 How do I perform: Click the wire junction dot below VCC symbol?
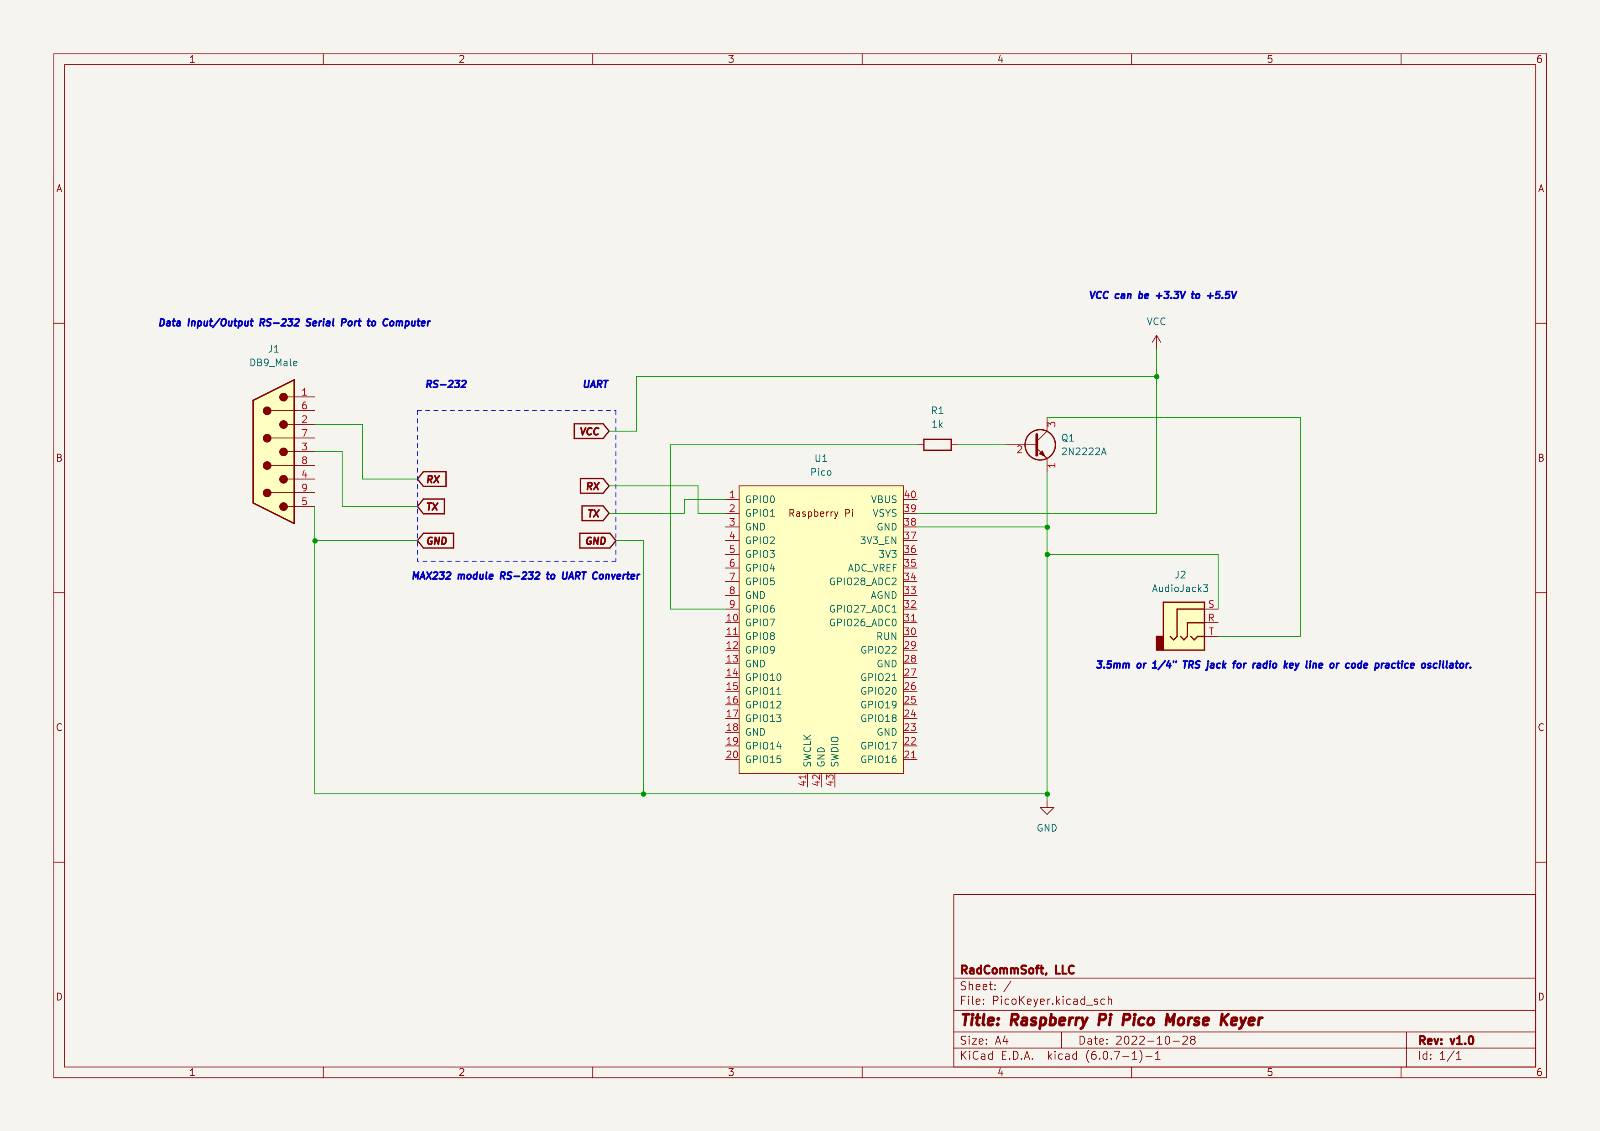pos(1156,377)
